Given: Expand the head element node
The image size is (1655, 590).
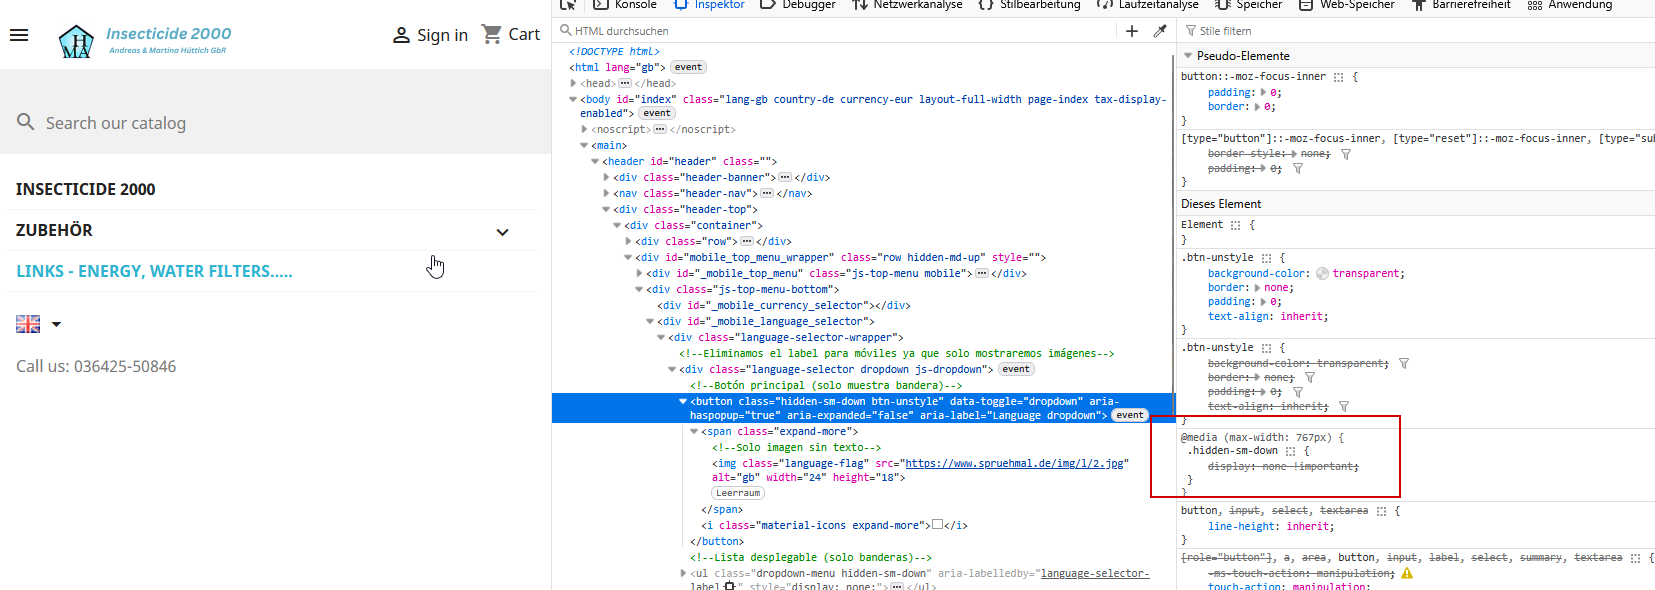Looking at the screenshot, I should (x=573, y=84).
